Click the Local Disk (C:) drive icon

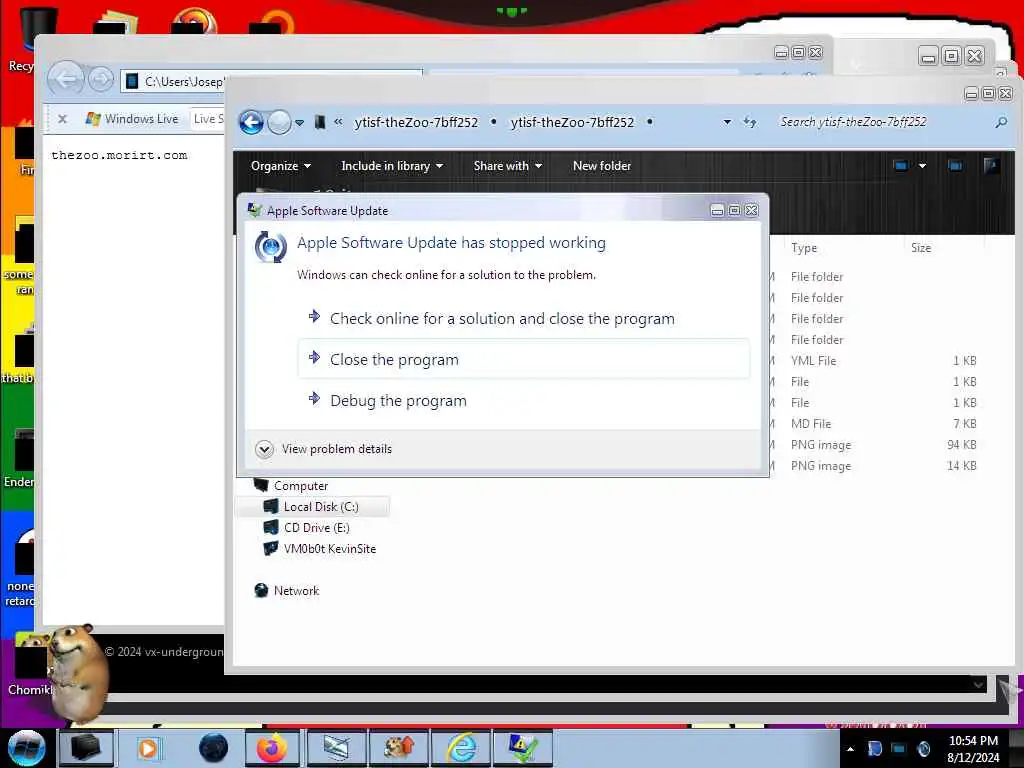(271, 506)
